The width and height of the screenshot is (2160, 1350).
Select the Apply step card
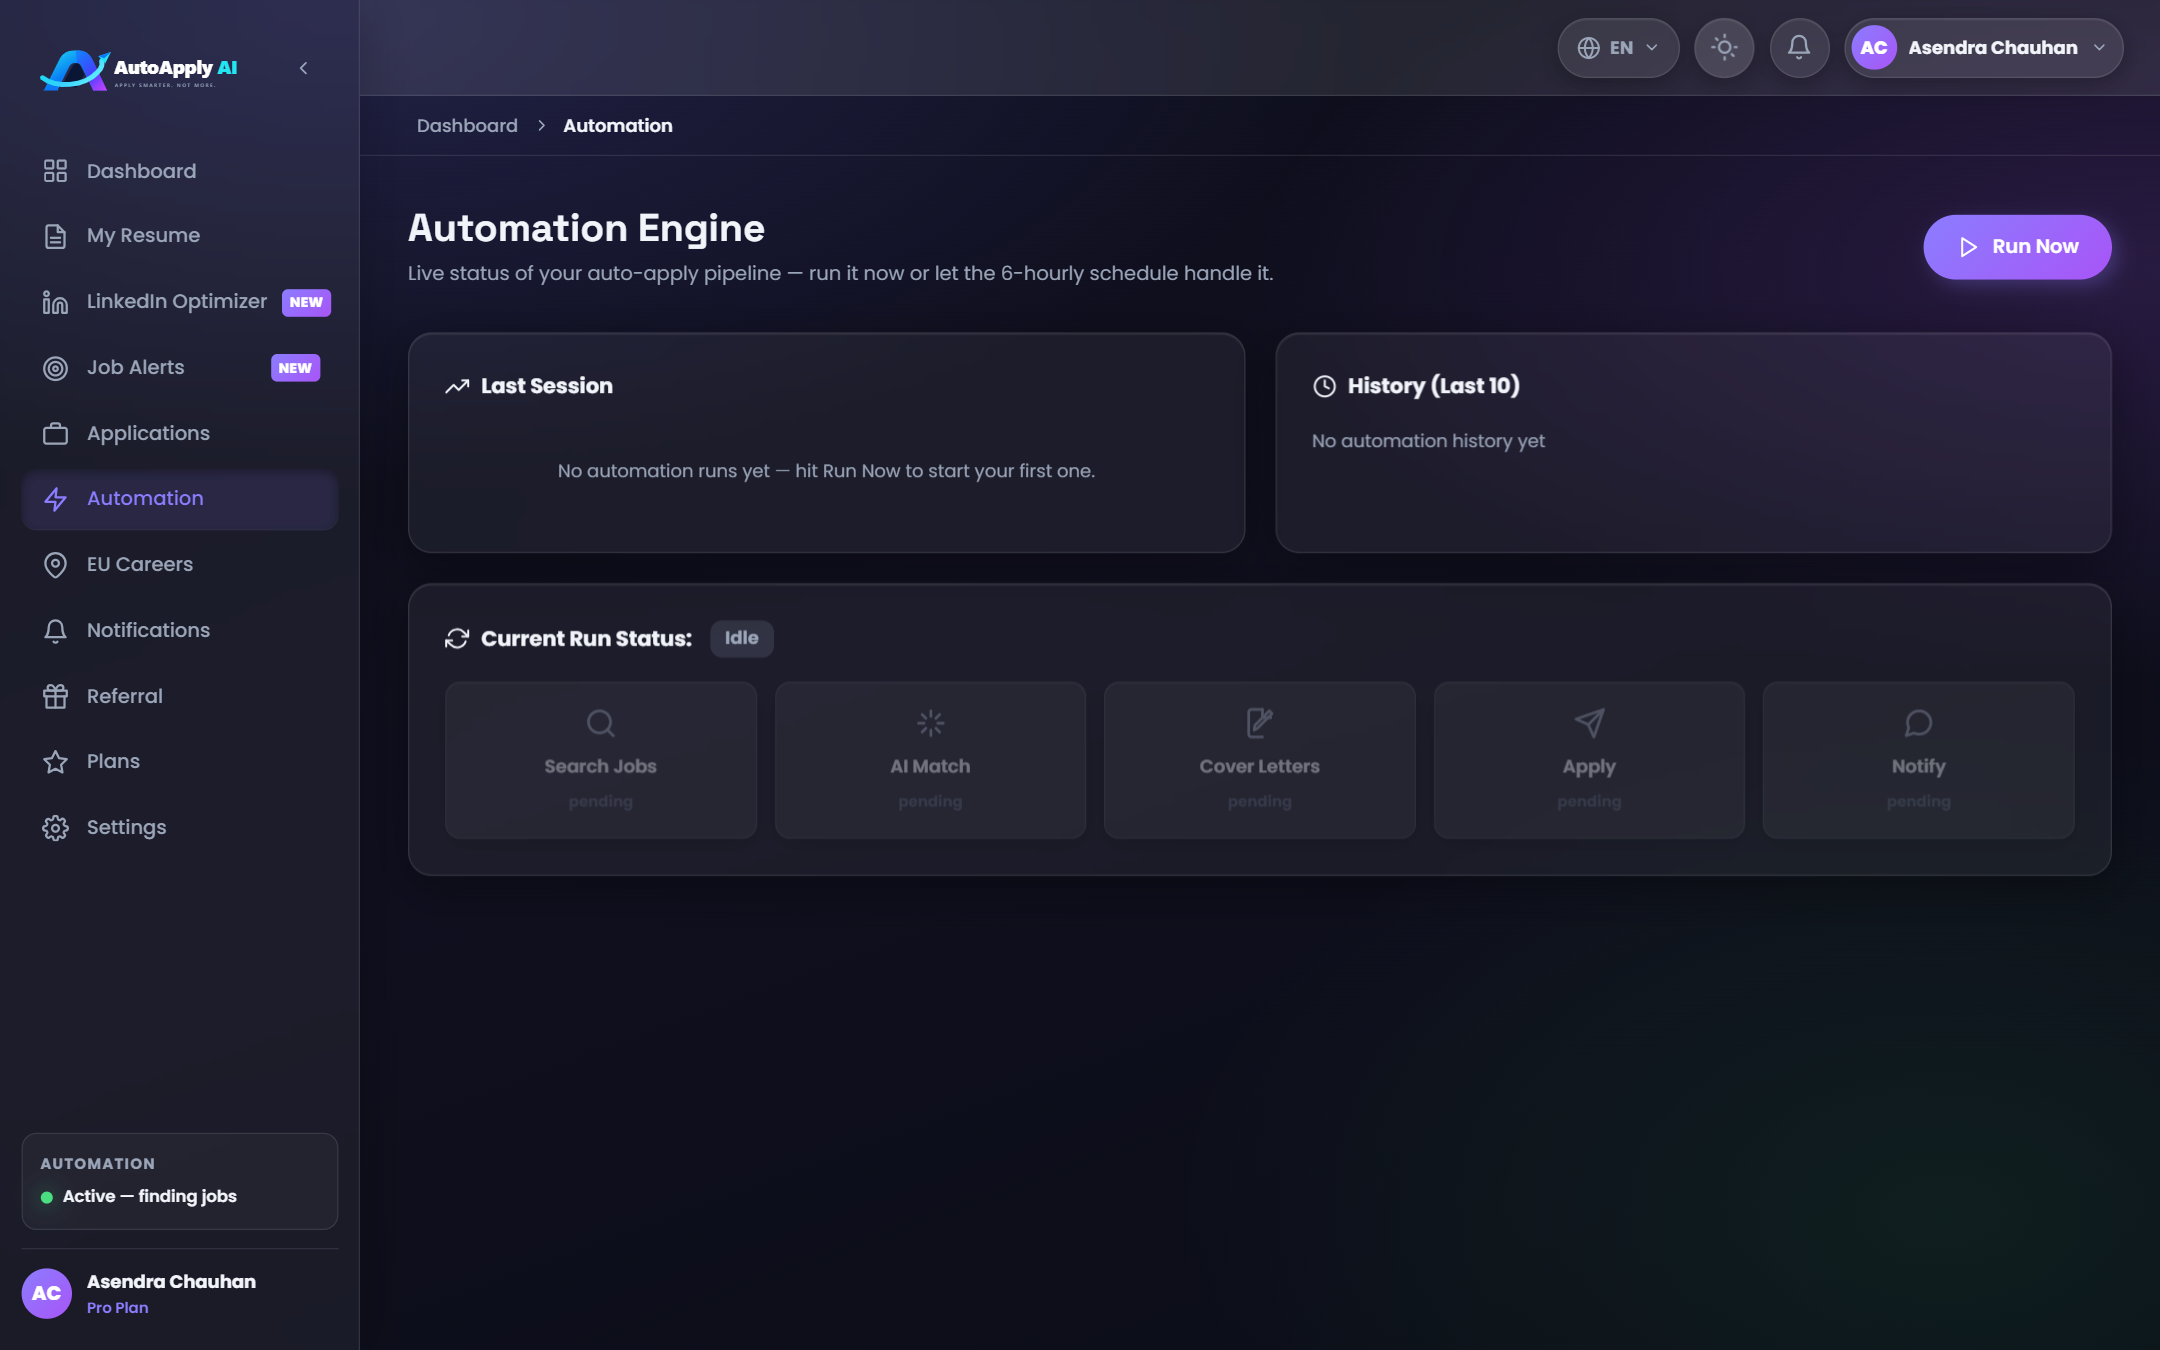click(1589, 760)
